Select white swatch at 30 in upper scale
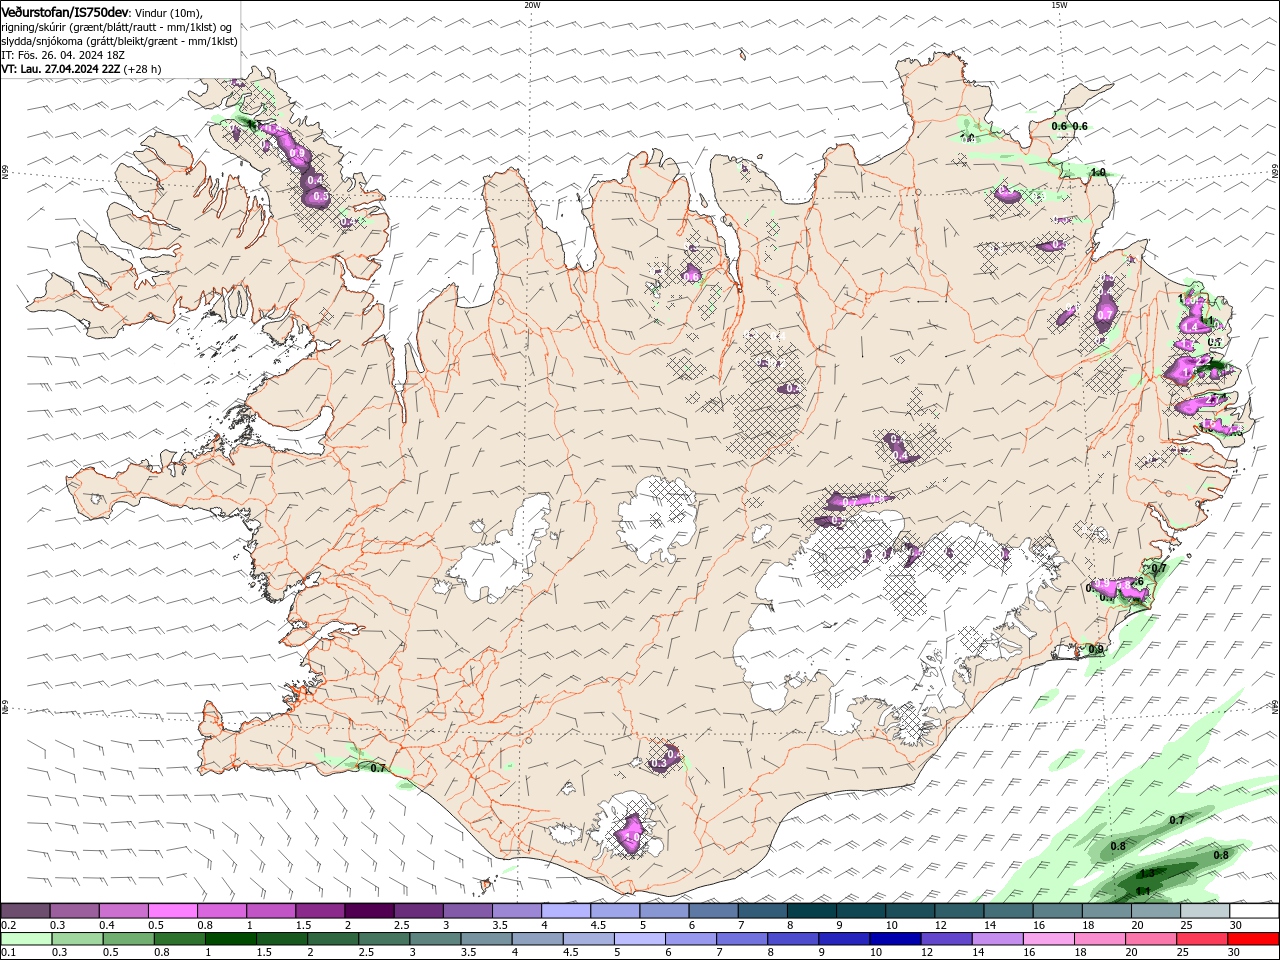1280x960 pixels. 1254,911
